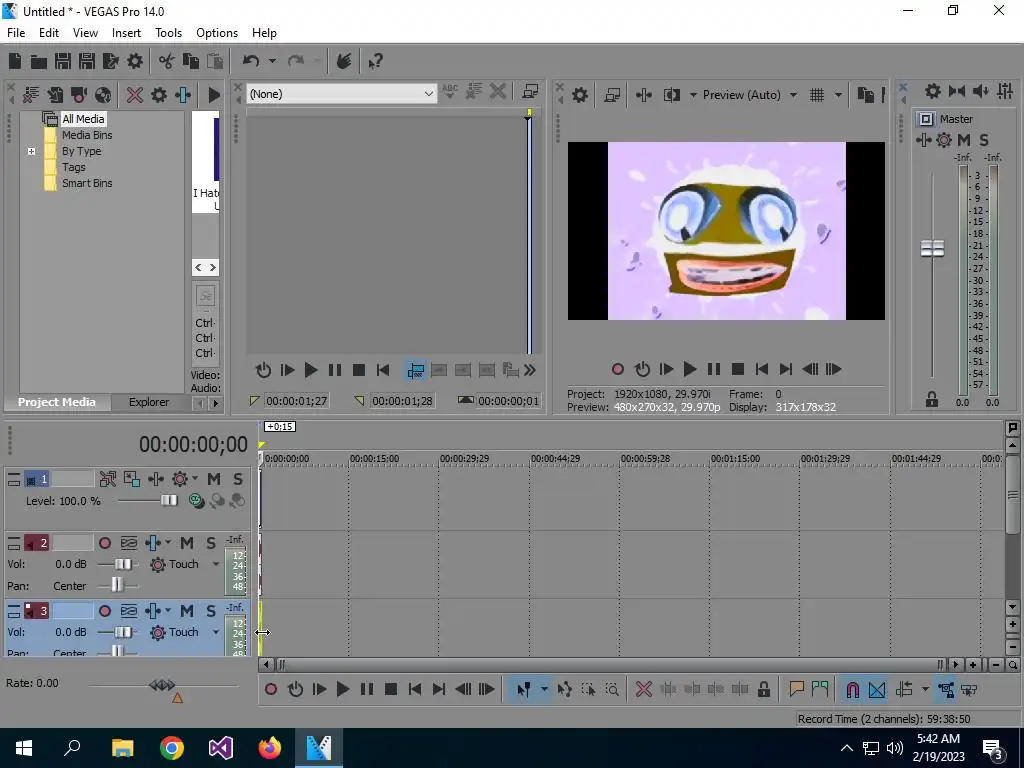
Task: Arm audio track 2 for record
Action: tap(104, 543)
